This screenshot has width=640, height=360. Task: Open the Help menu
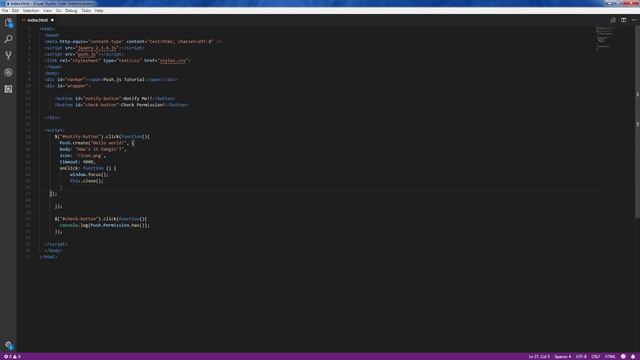point(99,11)
